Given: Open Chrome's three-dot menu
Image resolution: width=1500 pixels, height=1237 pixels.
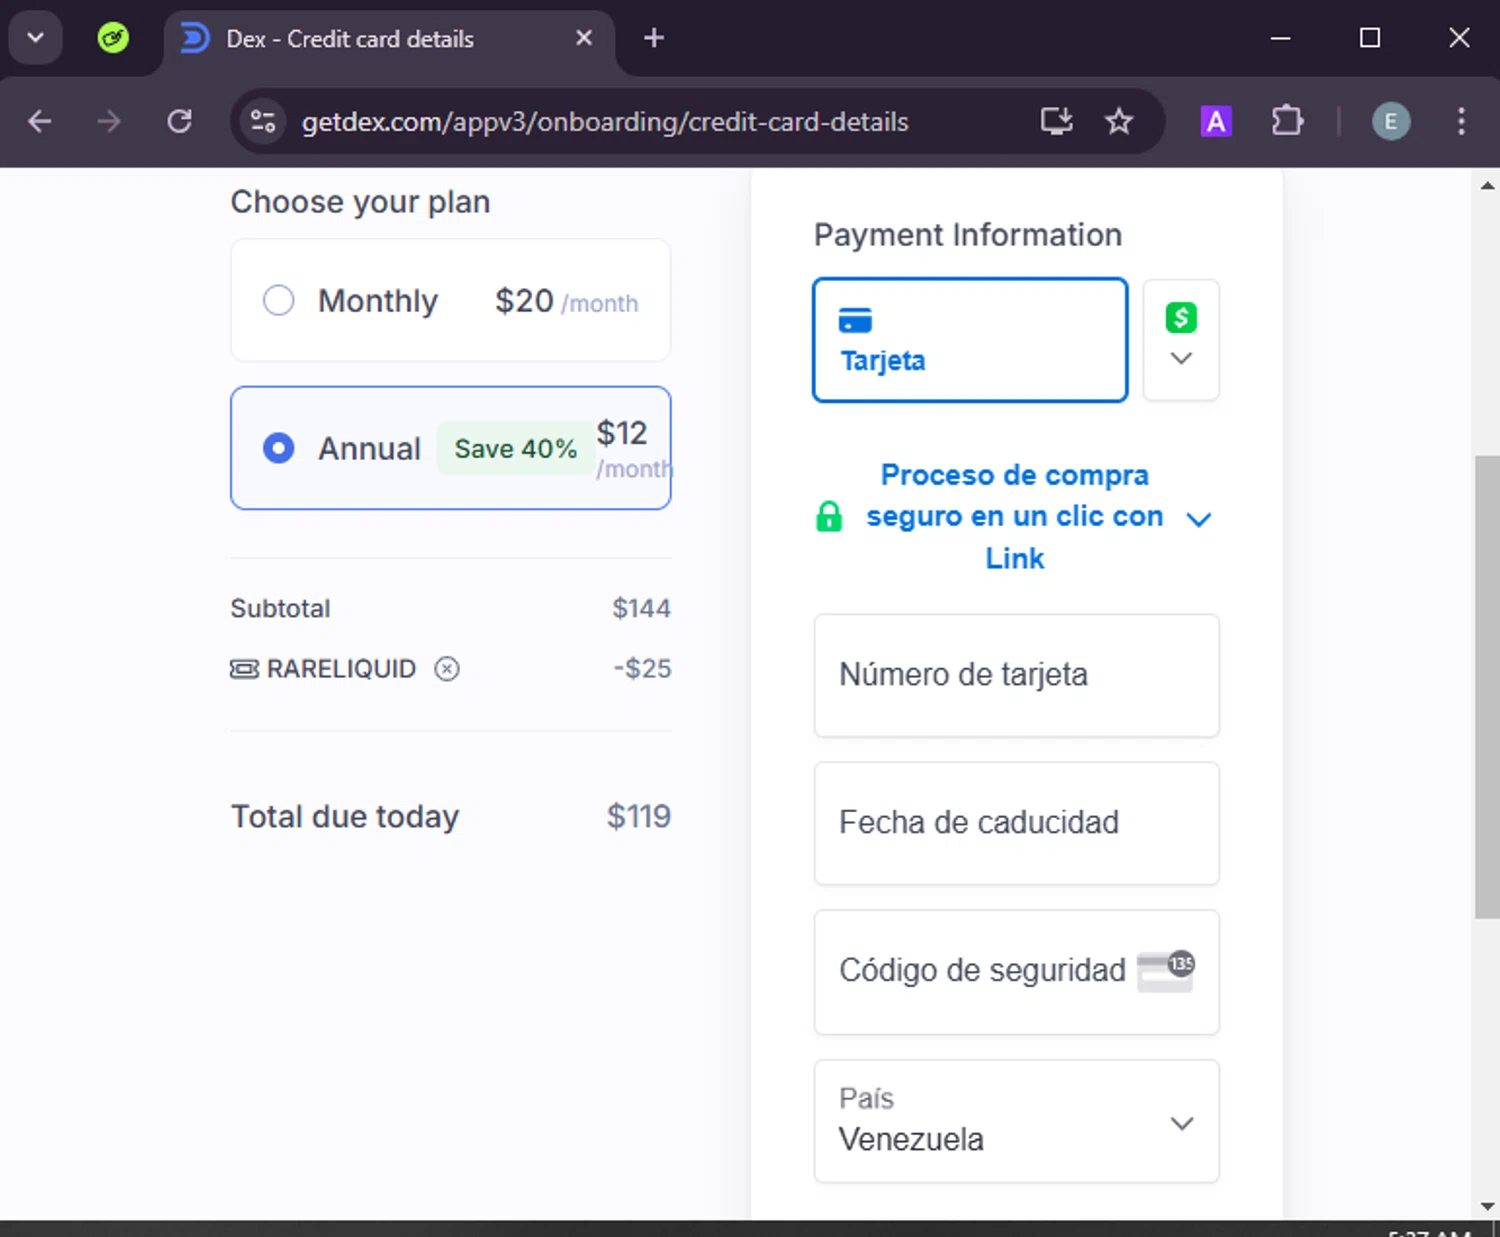Looking at the screenshot, I should click(1461, 122).
